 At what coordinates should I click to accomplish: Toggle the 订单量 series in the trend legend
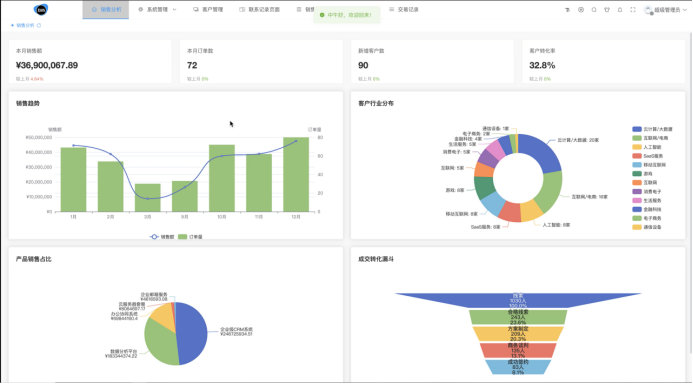point(190,237)
